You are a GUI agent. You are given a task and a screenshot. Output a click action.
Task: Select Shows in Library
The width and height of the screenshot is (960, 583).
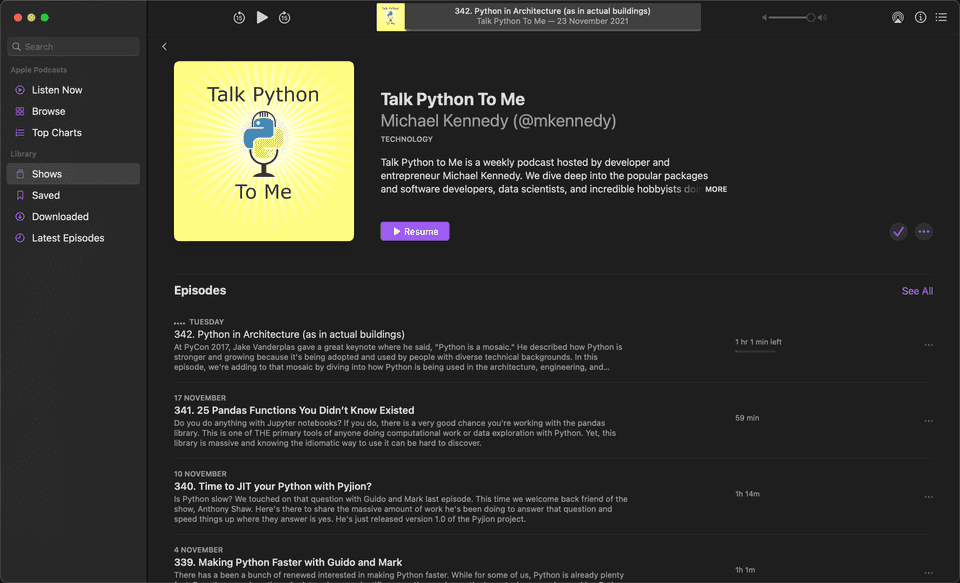[x=73, y=174]
